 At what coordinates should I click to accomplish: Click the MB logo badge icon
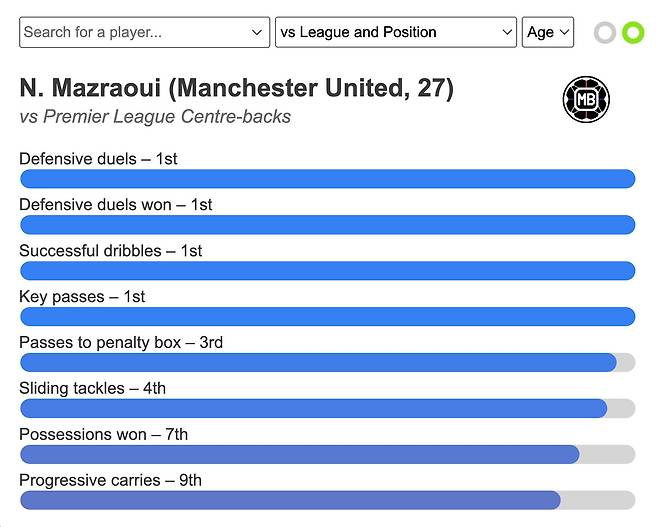point(586,100)
